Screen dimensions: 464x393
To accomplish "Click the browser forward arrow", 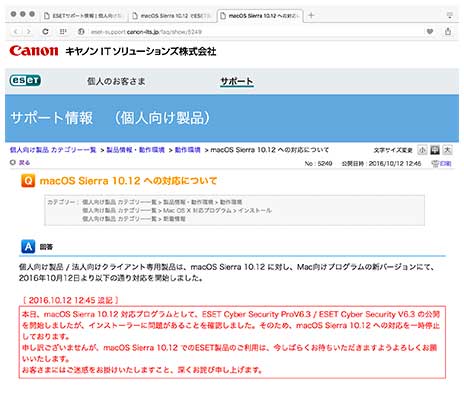I will [x=29, y=32].
